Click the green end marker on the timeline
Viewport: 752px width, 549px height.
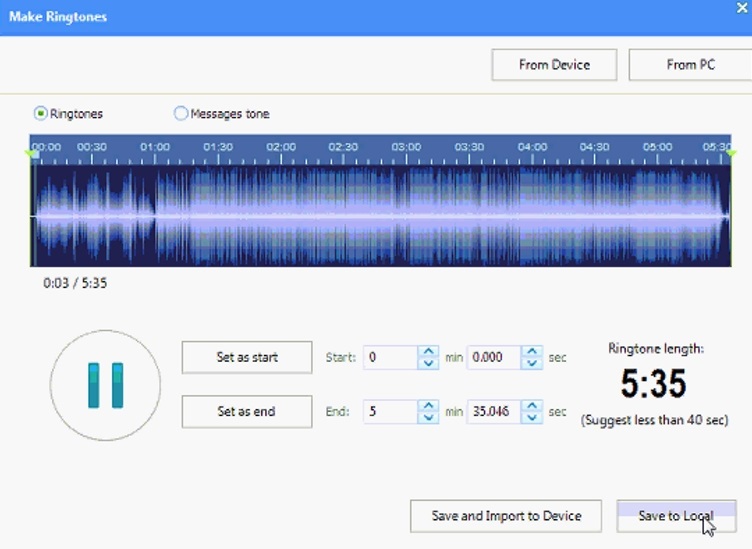[731, 153]
